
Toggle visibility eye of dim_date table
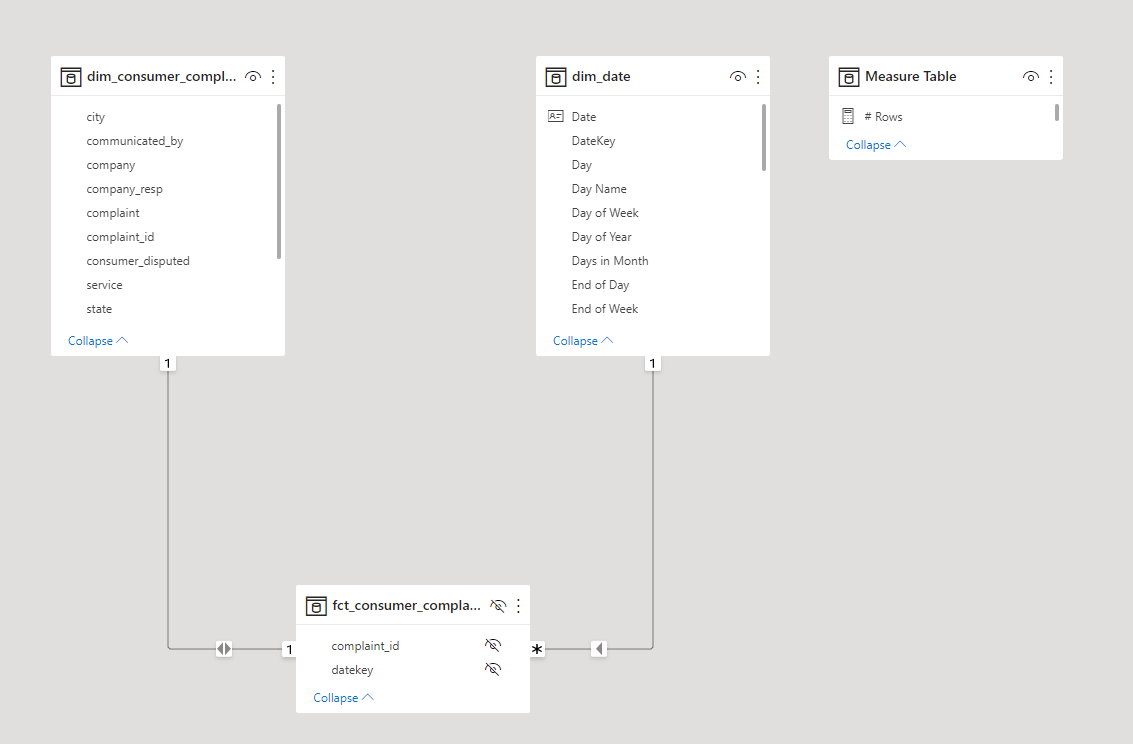coord(738,77)
